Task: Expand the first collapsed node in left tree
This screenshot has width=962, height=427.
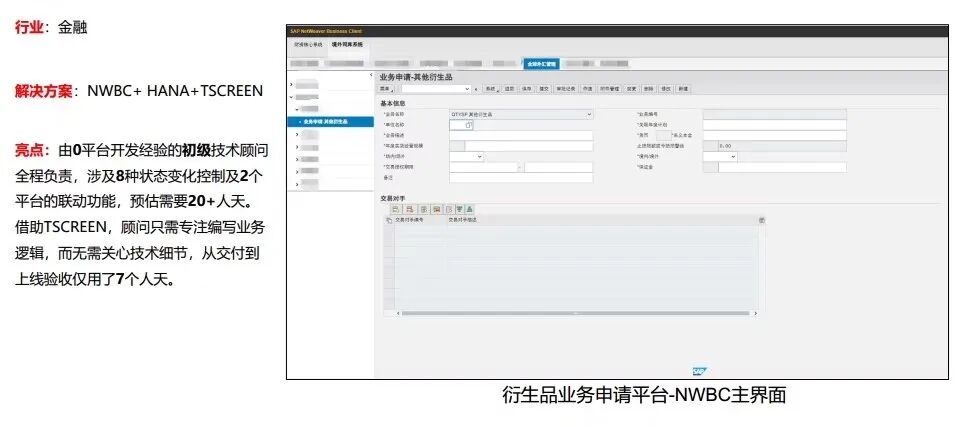Action: (291, 83)
